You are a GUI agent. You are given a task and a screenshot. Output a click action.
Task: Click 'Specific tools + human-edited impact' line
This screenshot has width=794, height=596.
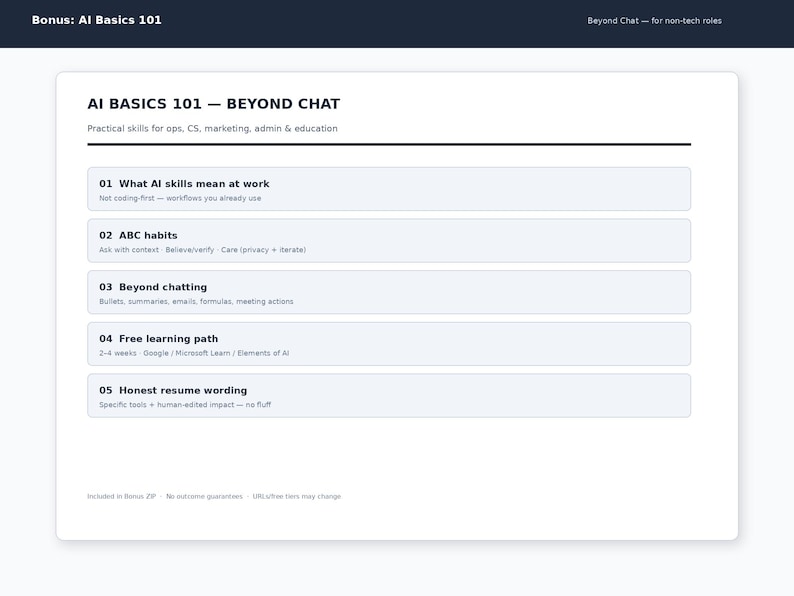coord(185,405)
